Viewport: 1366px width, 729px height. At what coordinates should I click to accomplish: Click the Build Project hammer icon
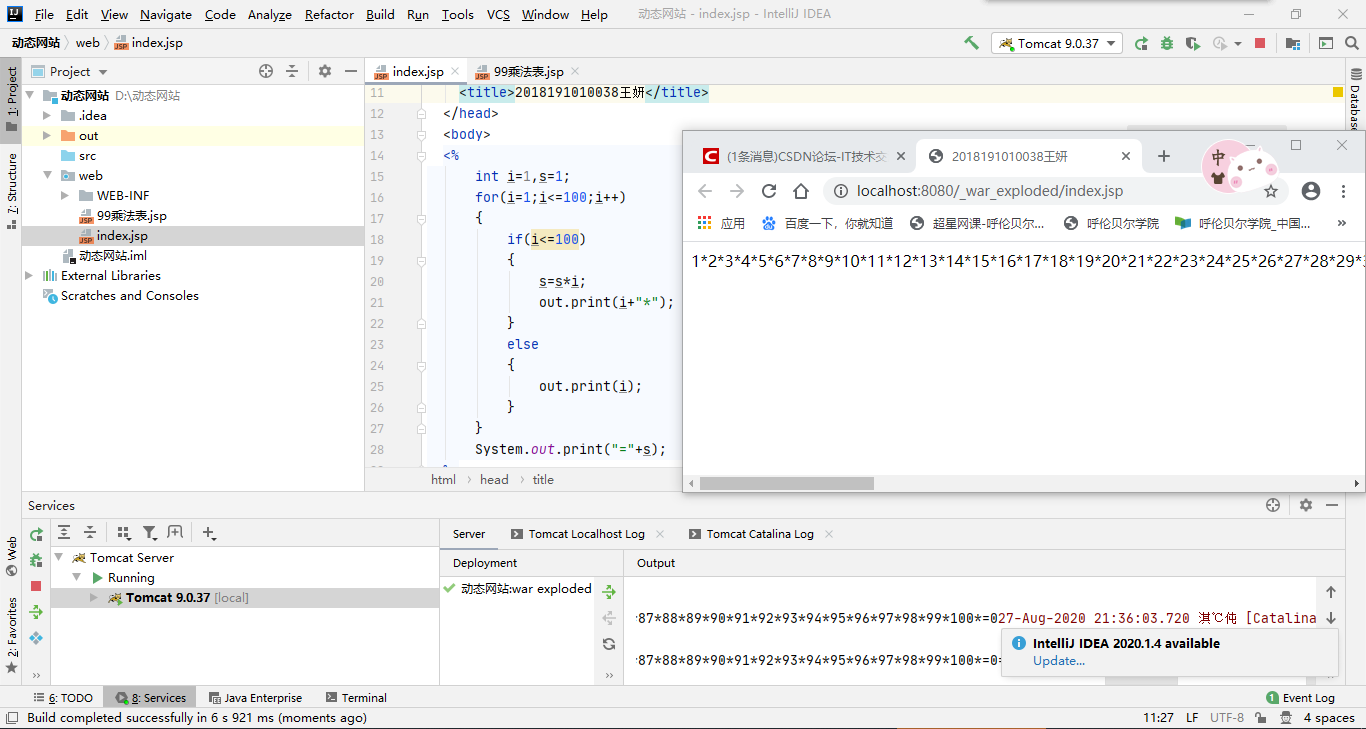pyautogui.click(x=971, y=43)
